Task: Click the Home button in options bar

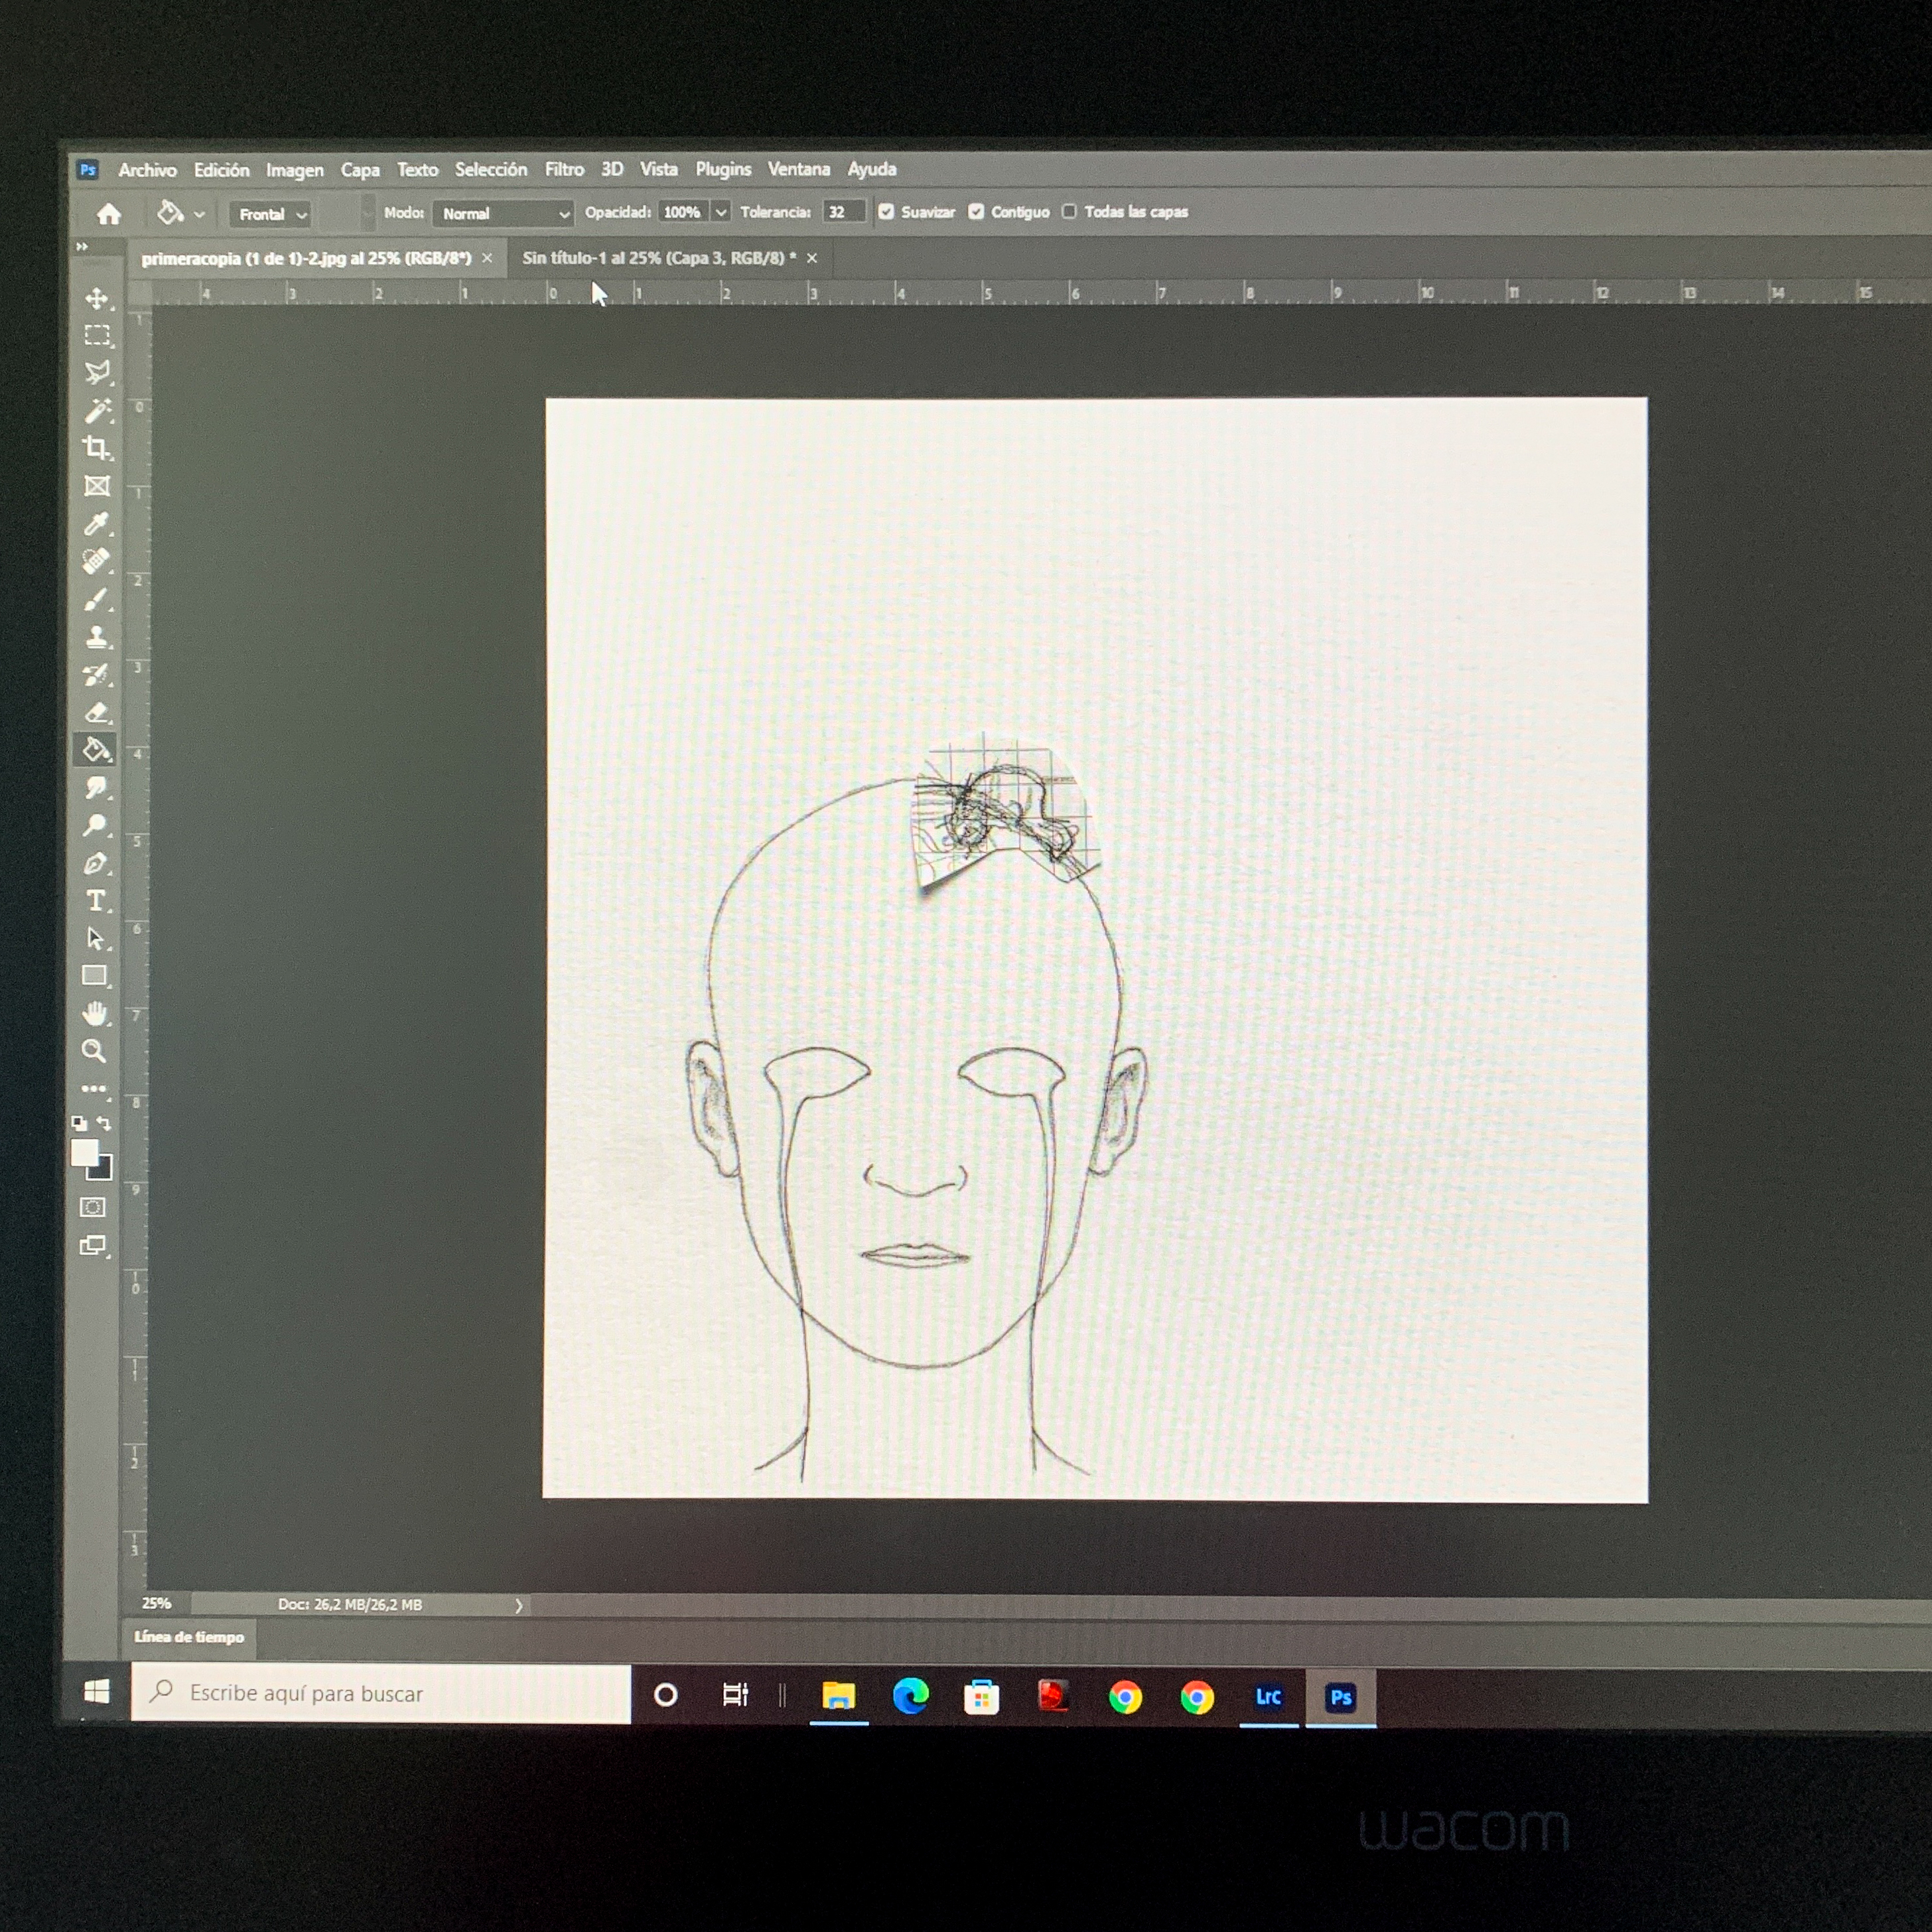Action: click(109, 214)
